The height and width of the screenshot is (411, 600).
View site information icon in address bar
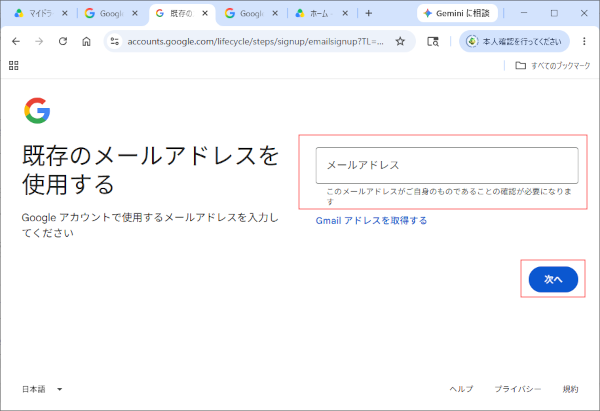coord(114,41)
